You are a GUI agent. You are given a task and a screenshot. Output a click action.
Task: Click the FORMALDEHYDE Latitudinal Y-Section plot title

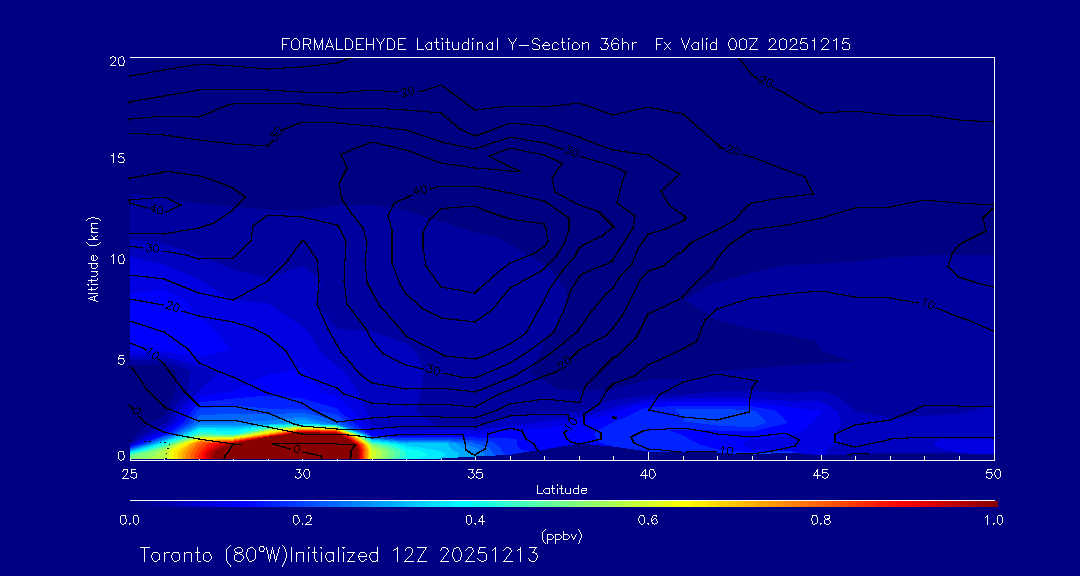click(x=565, y=44)
